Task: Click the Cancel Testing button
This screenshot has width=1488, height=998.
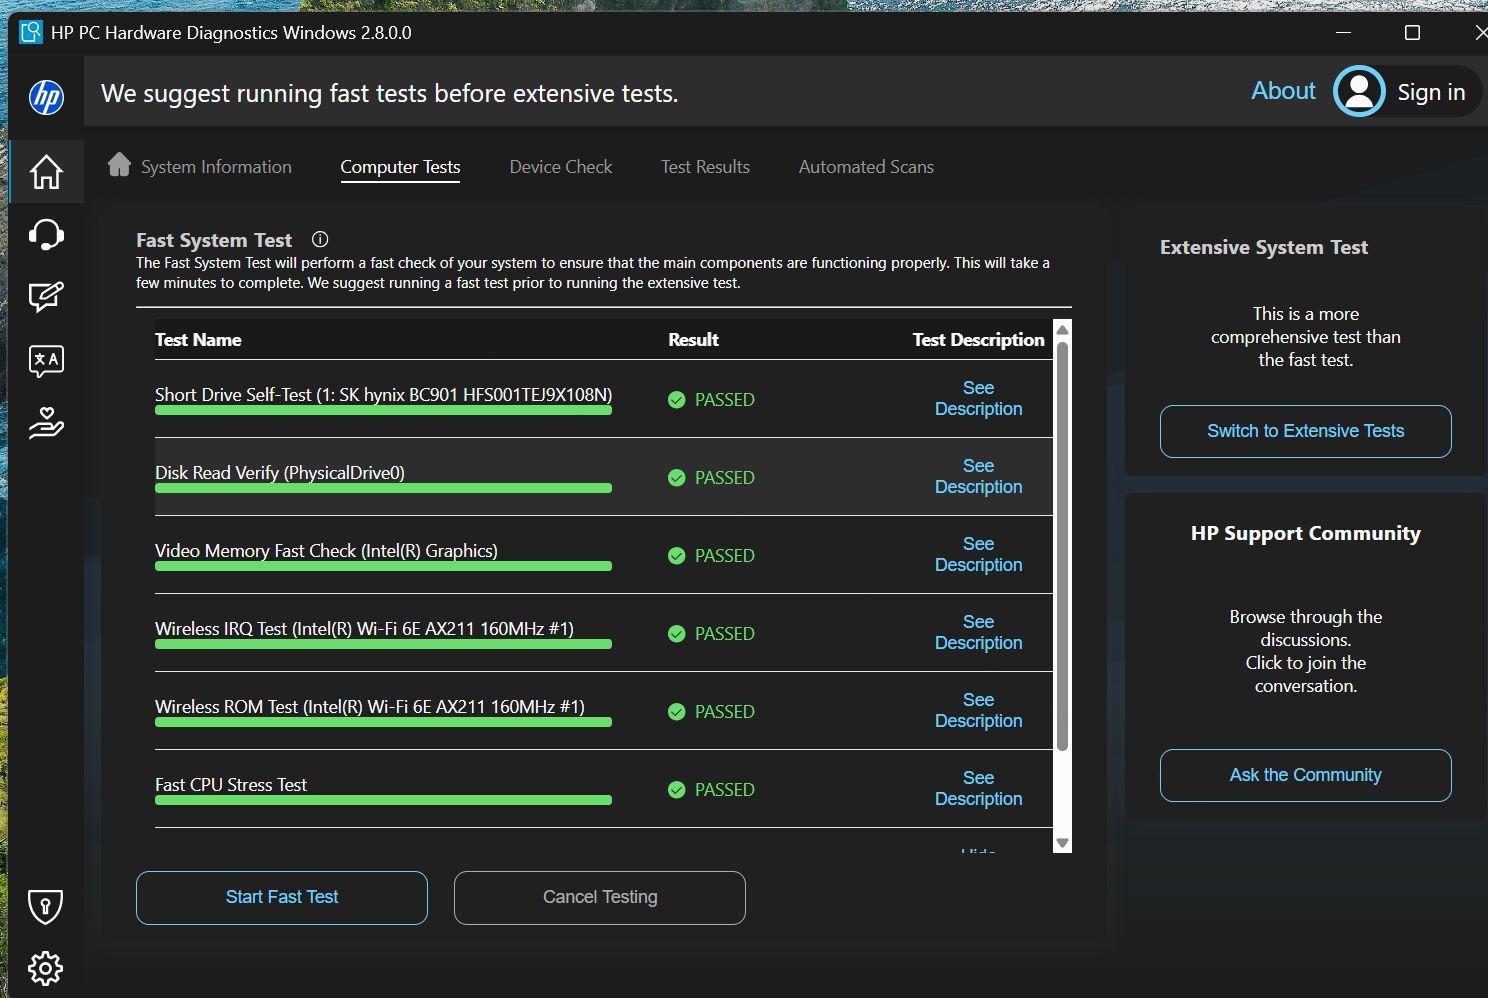Action: tap(600, 898)
